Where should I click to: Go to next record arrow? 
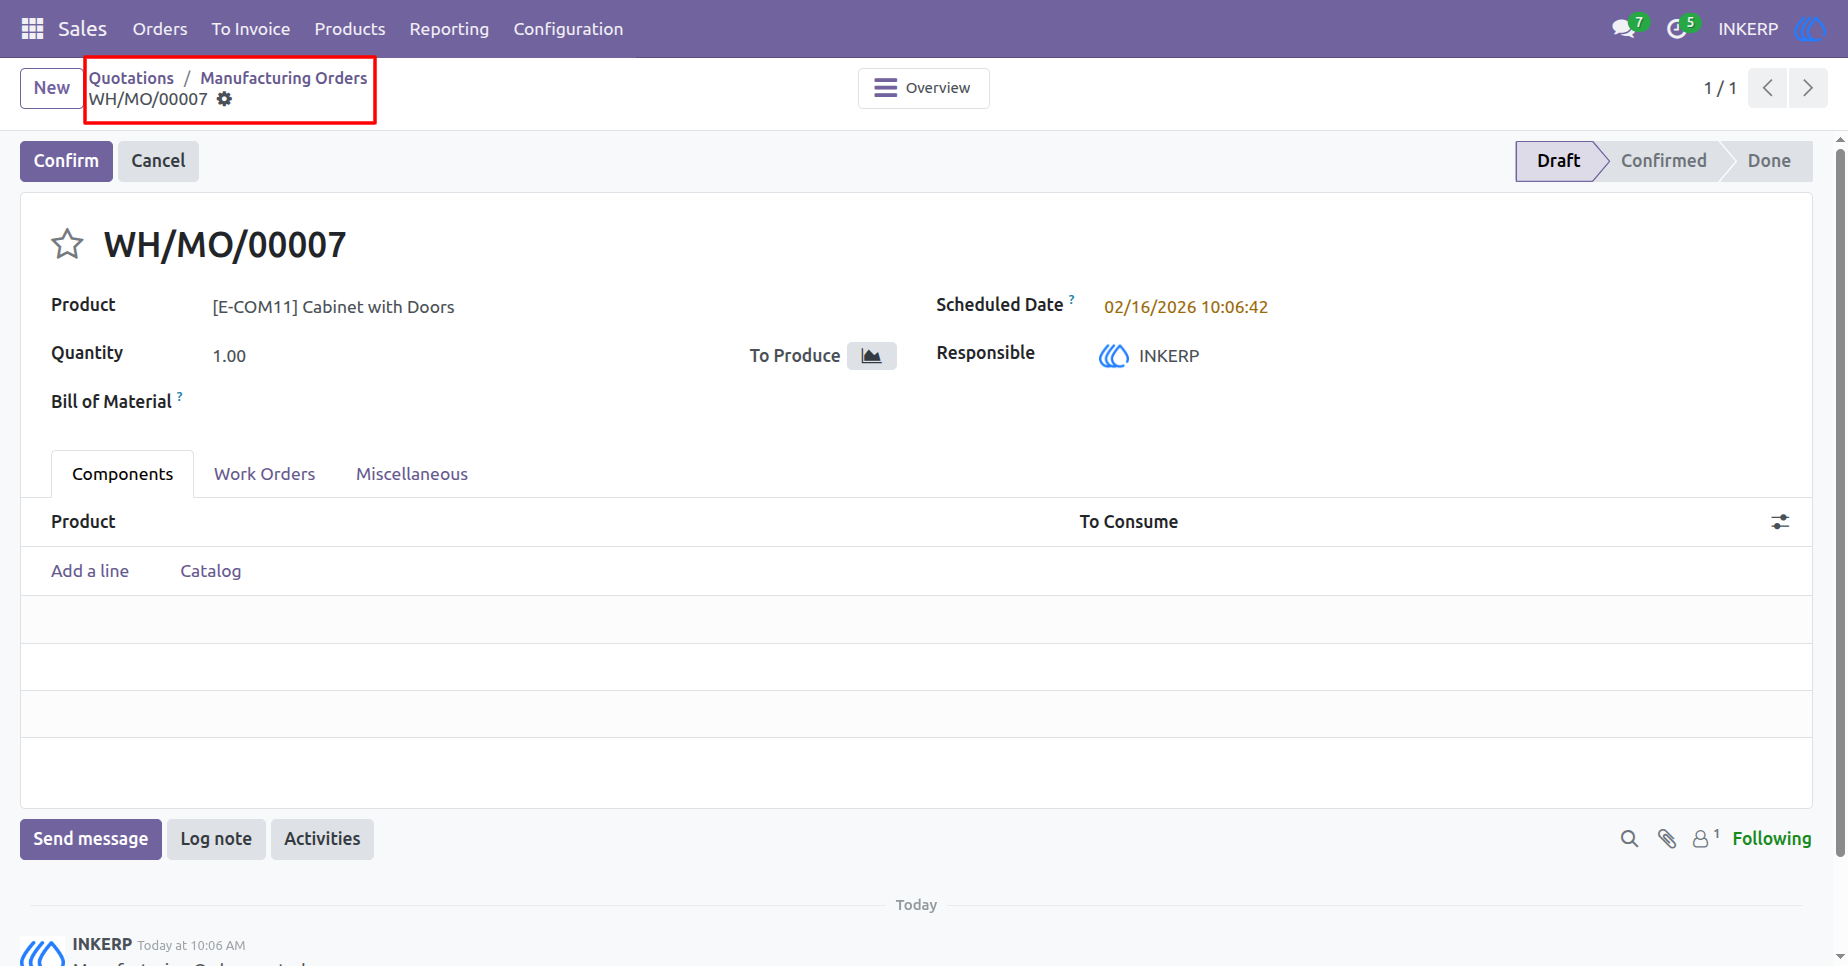[1808, 88]
